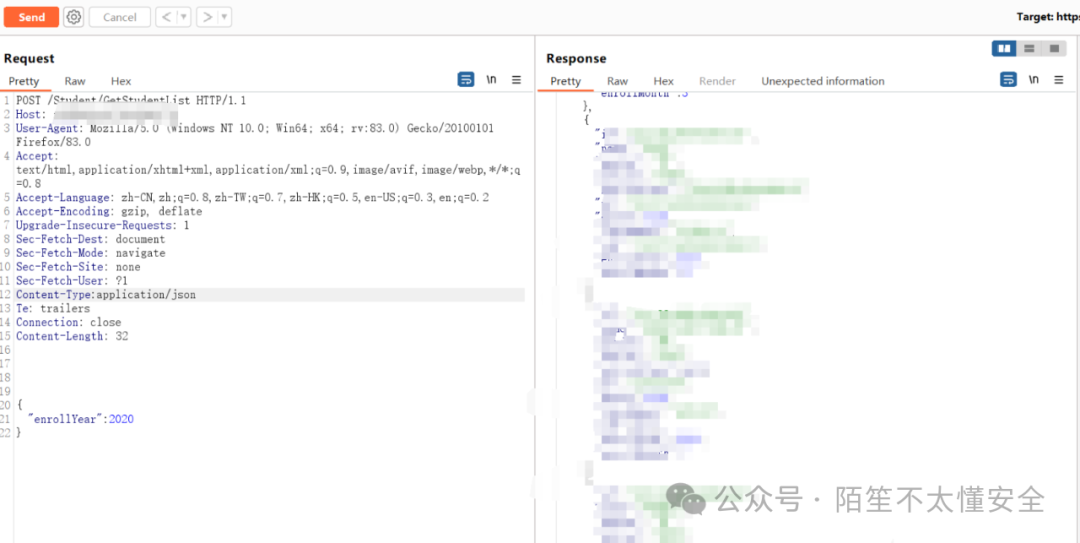Switch to the Request Raw tab
Image resolution: width=1080 pixels, height=543 pixels.
click(x=75, y=81)
